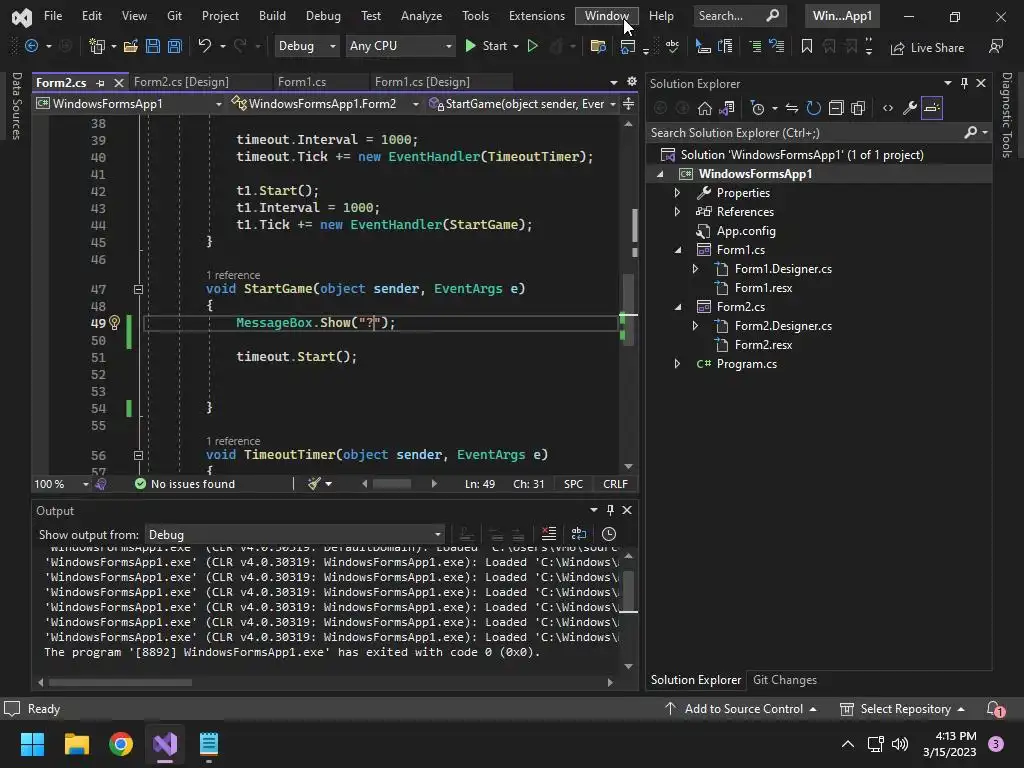Screen dimensions: 1024x768
Task: Open the Extensions menu
Action: click(x=537, y=16)
